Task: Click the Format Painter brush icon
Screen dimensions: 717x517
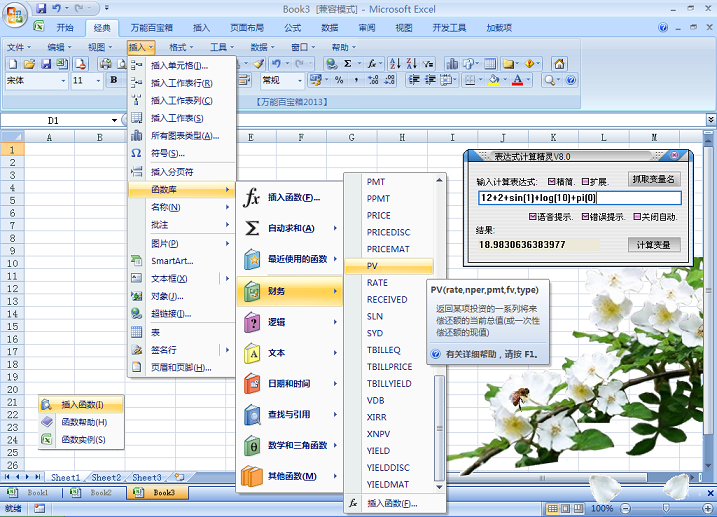Action: pyautogui.click(x=259, y=64)
